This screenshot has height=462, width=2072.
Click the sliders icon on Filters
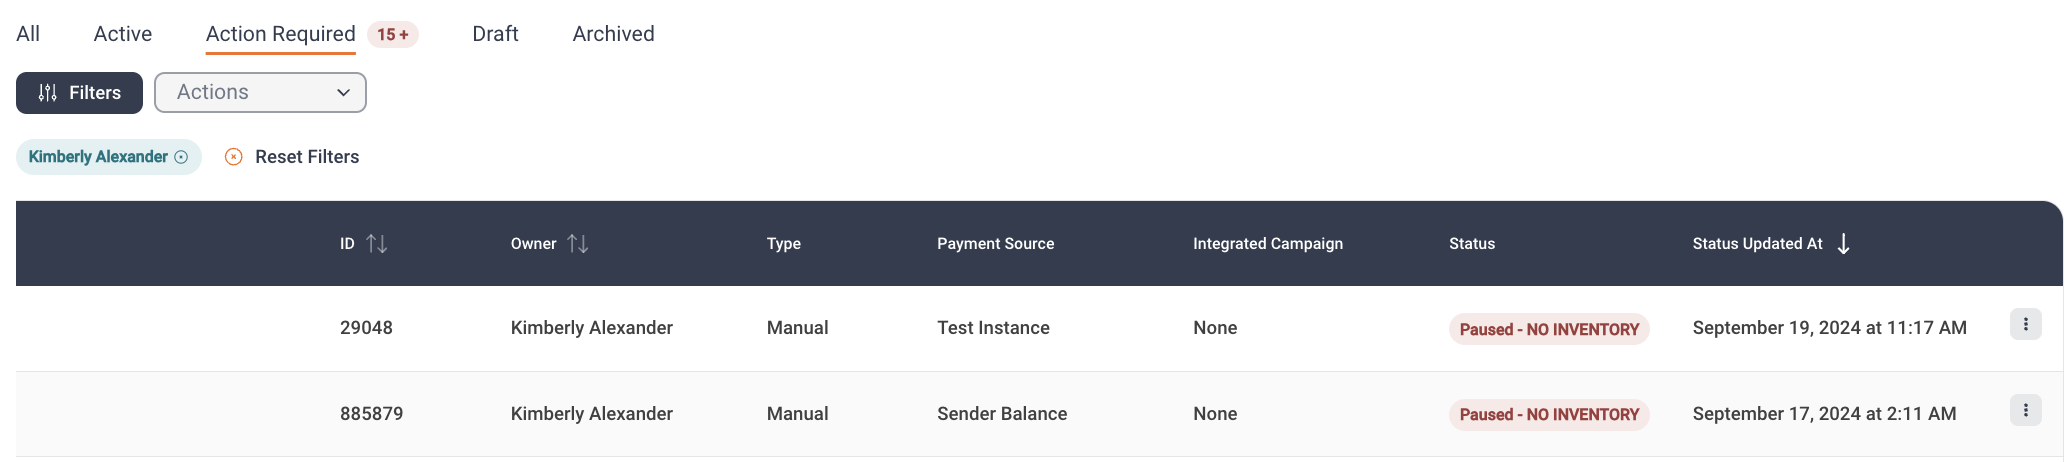pyautogui.click(x=47, y=93)
